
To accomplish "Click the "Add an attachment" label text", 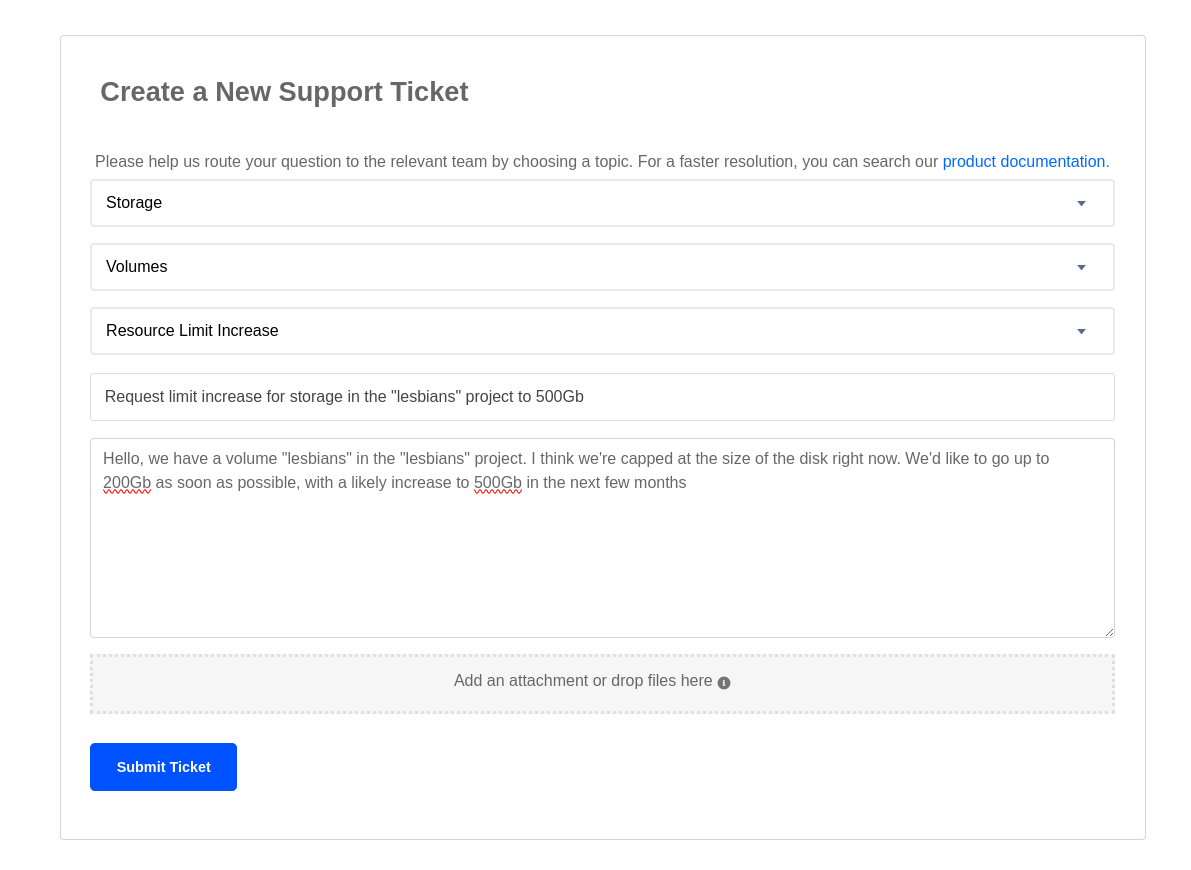I will tap(582, 681).
